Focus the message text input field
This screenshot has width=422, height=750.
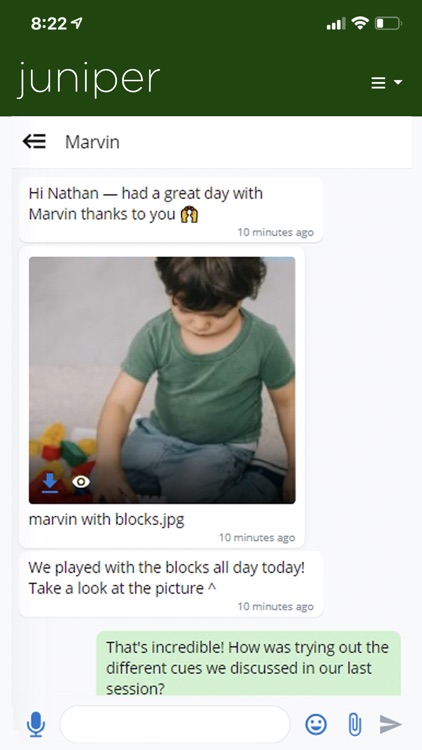click(175, 724)
